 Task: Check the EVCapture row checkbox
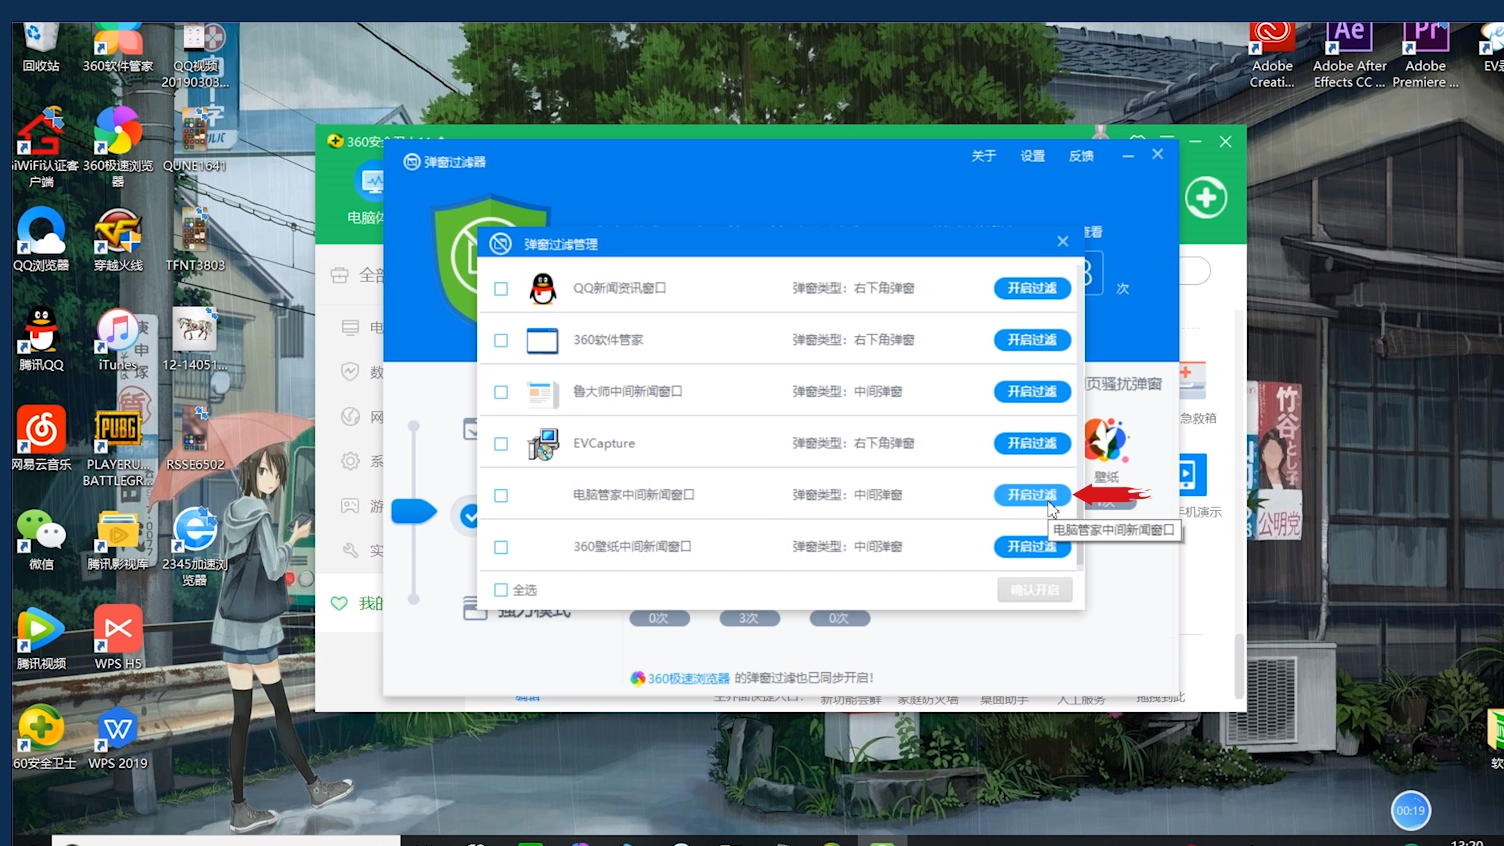[501, 444]
